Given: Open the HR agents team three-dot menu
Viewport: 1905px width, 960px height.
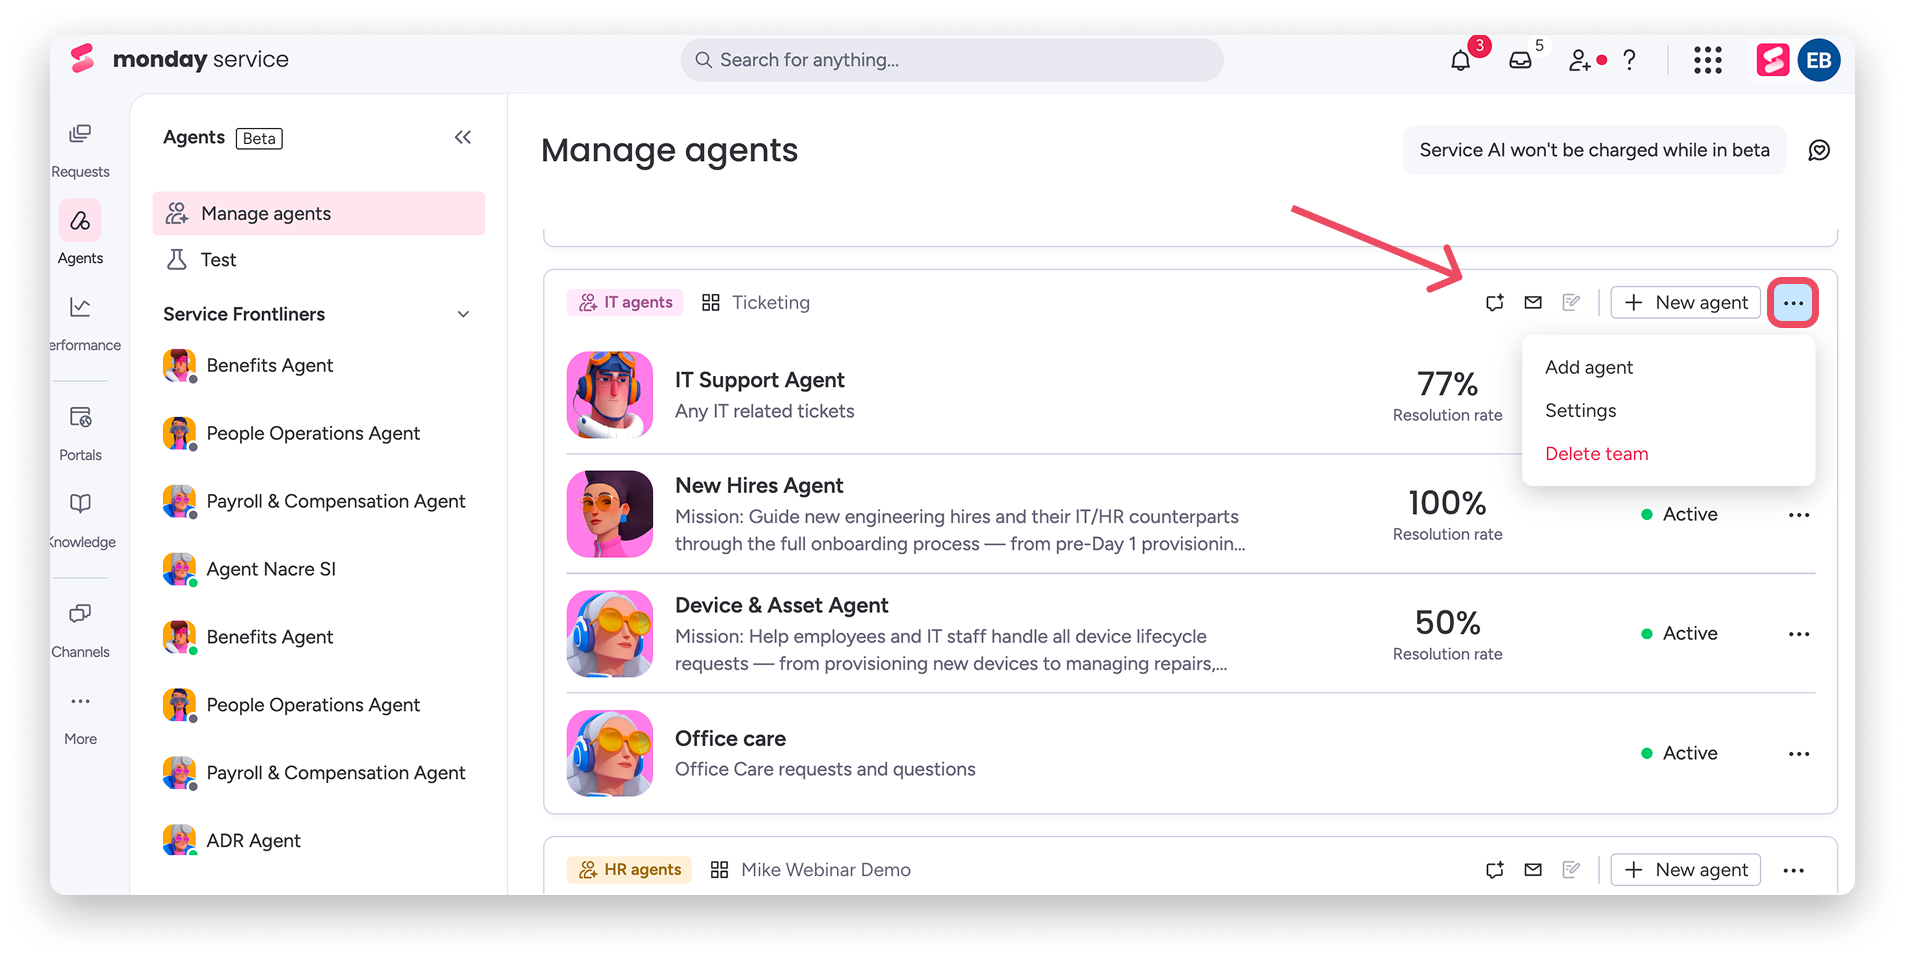Looking at the screenshot, I should [x=1794, y=870].
